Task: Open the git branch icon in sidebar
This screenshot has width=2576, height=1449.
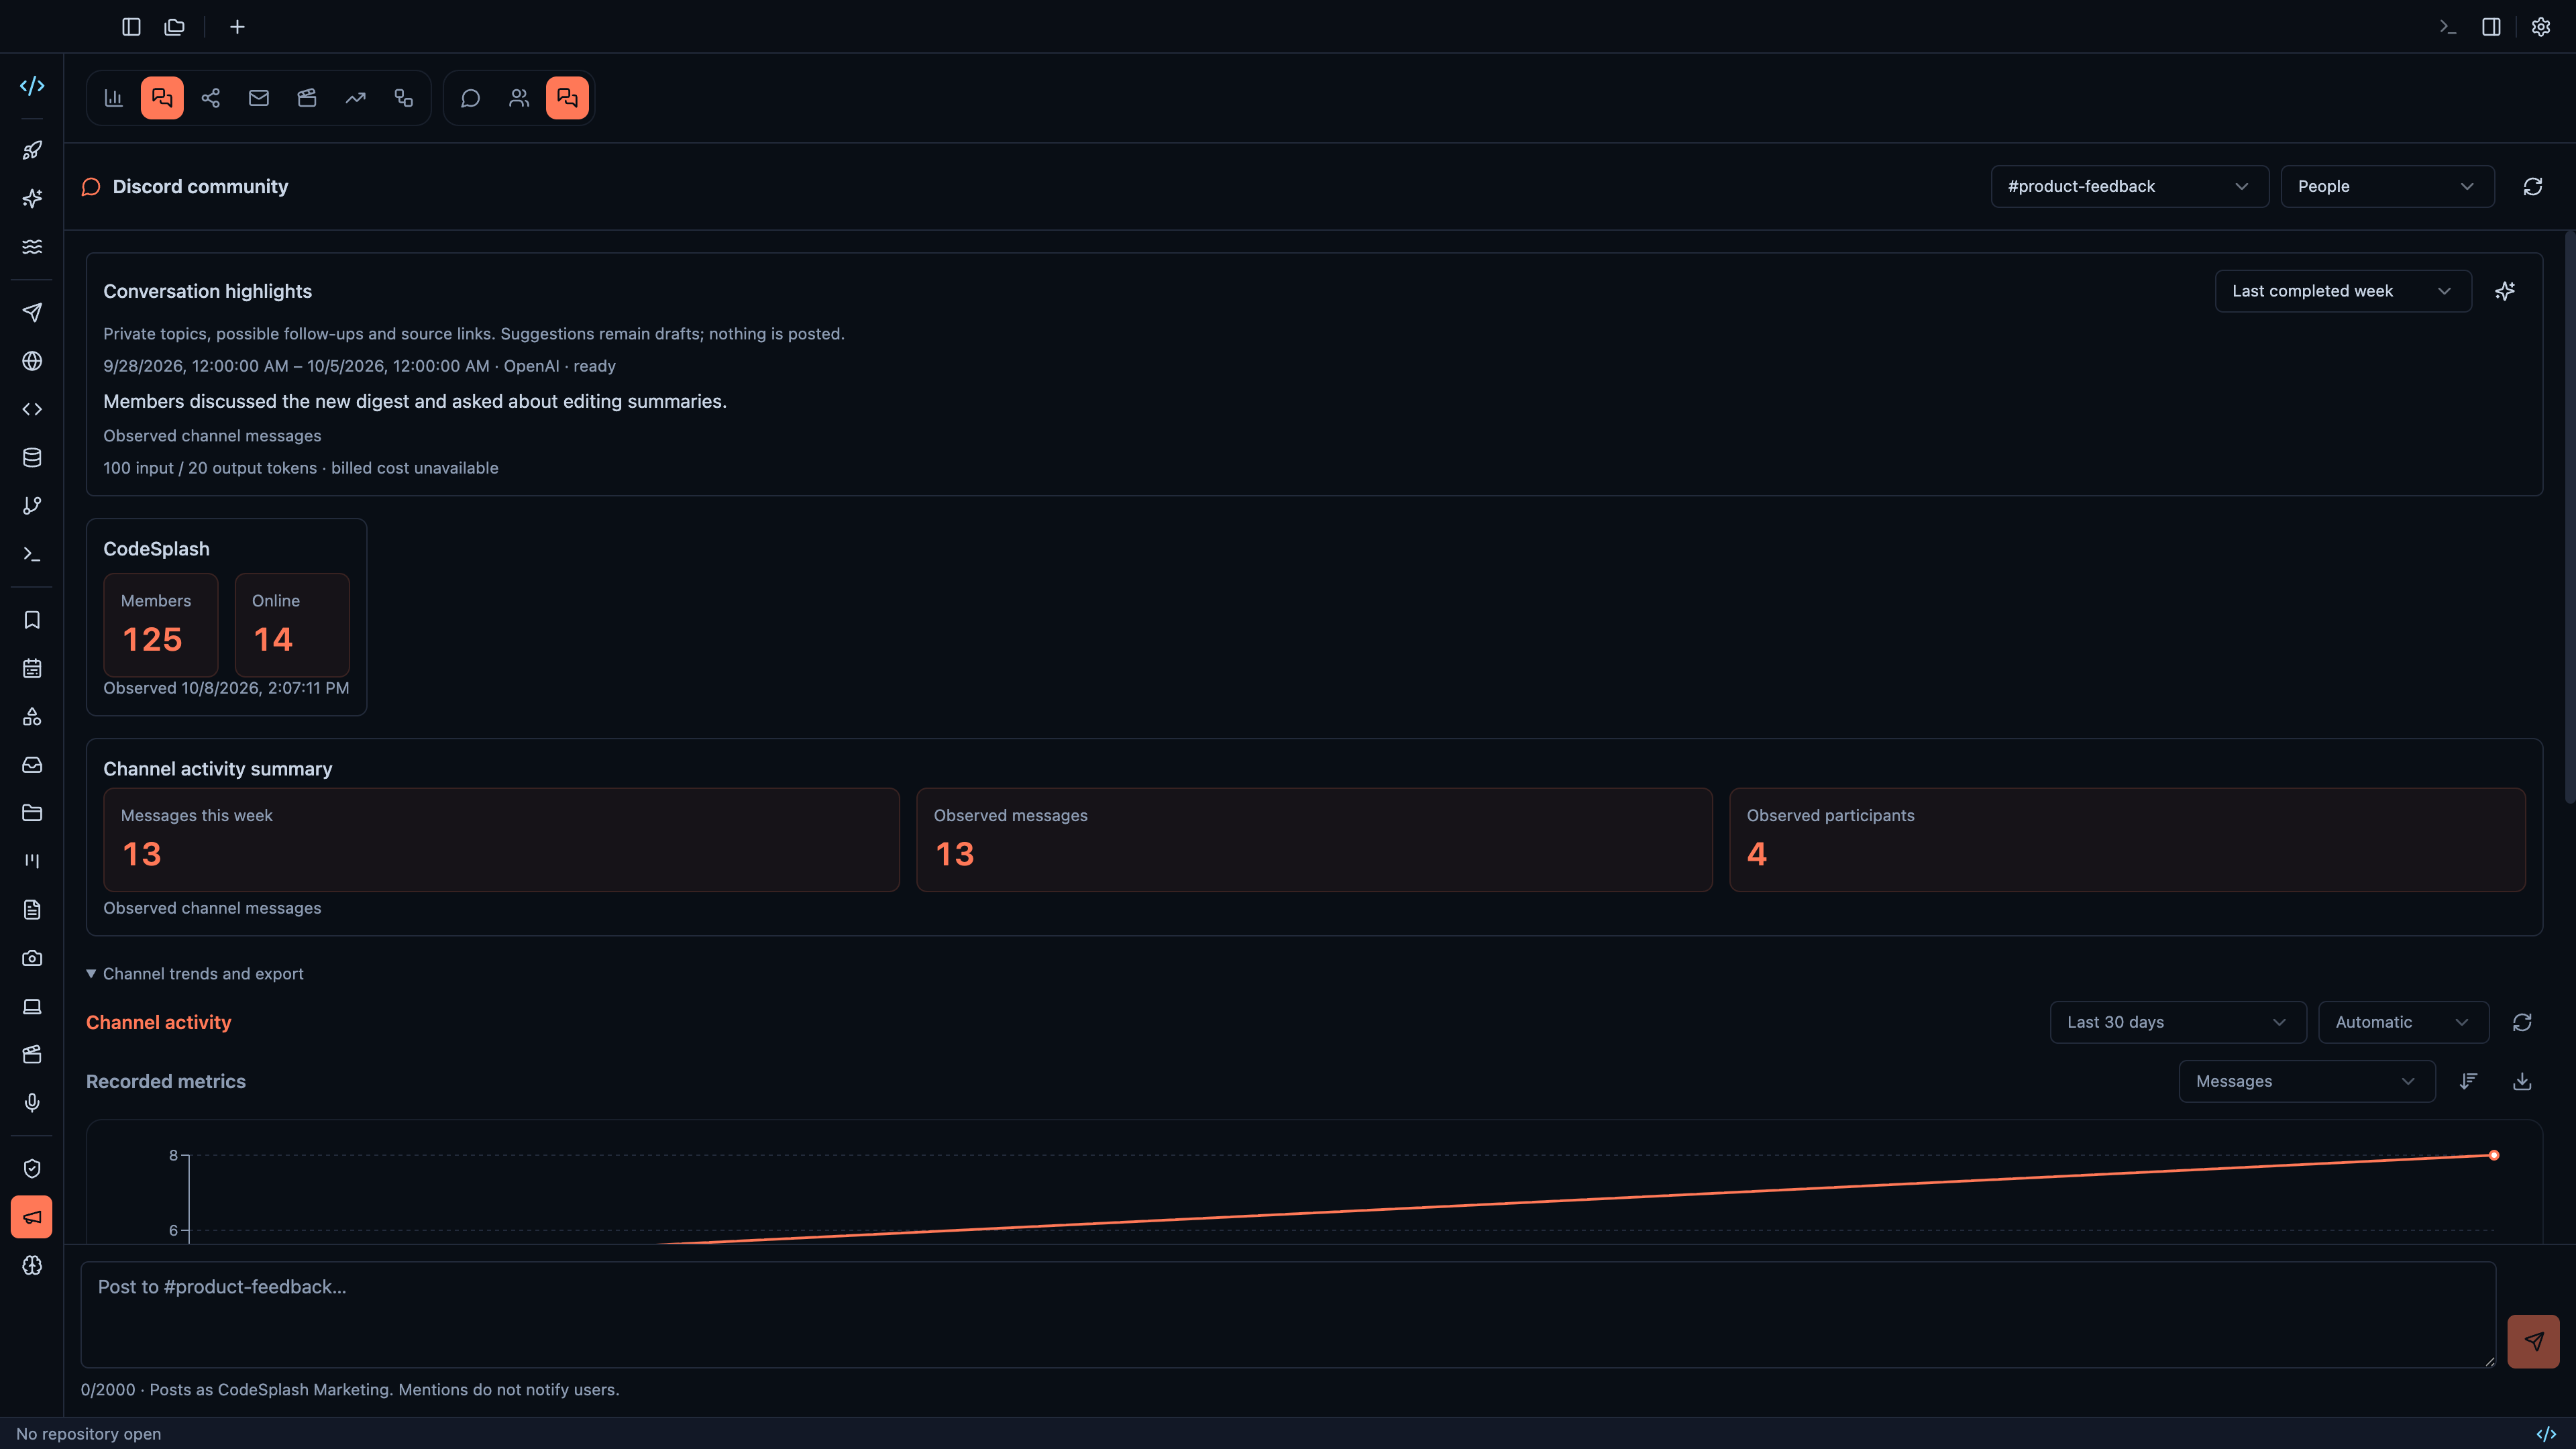Action: [x=32, y=506]
